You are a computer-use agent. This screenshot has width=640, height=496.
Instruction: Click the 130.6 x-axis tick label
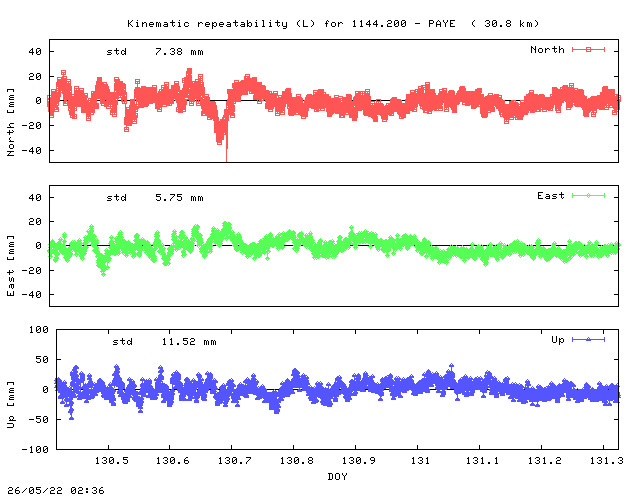coord(173,461)
